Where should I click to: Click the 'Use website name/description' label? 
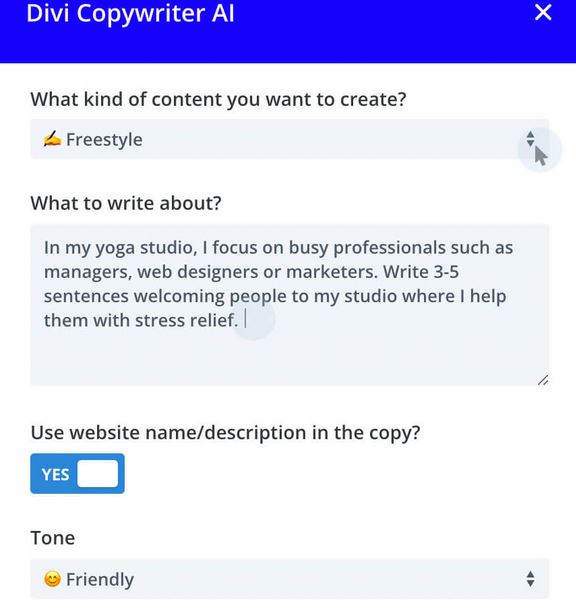pyautogui.click(x=226, y=433)
